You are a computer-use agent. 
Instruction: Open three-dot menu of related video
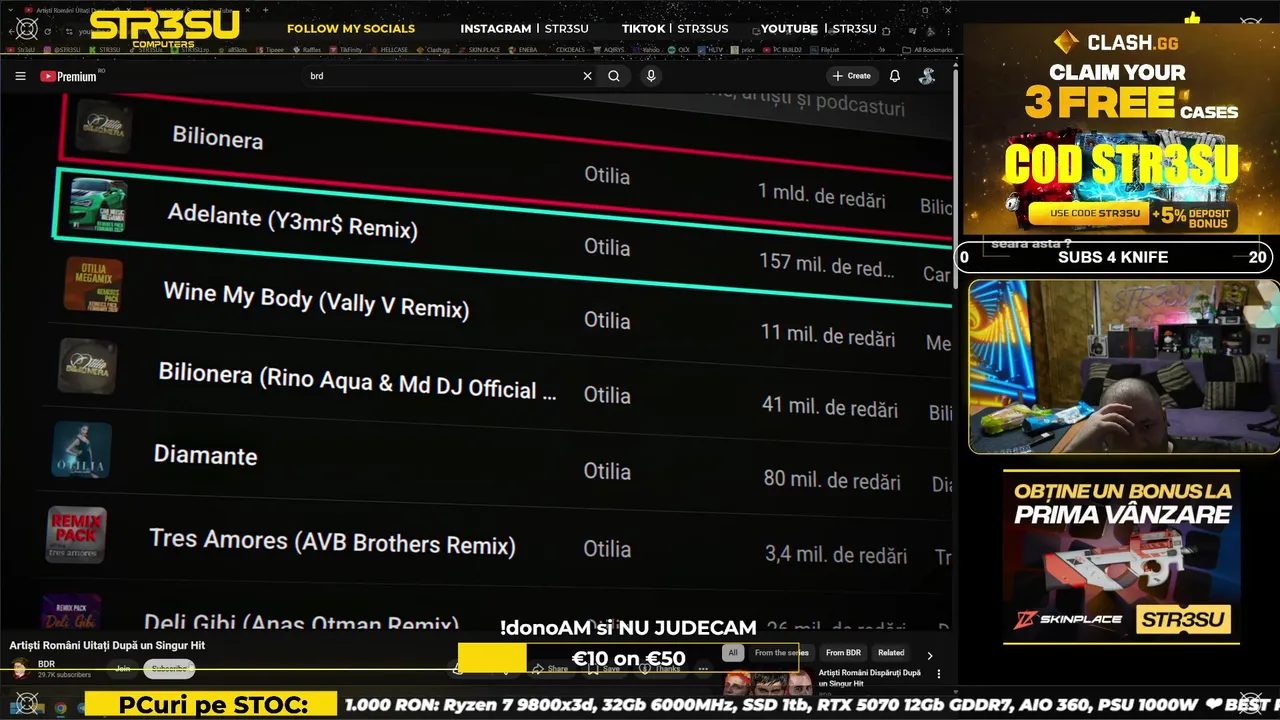click(x=938, y=674)
